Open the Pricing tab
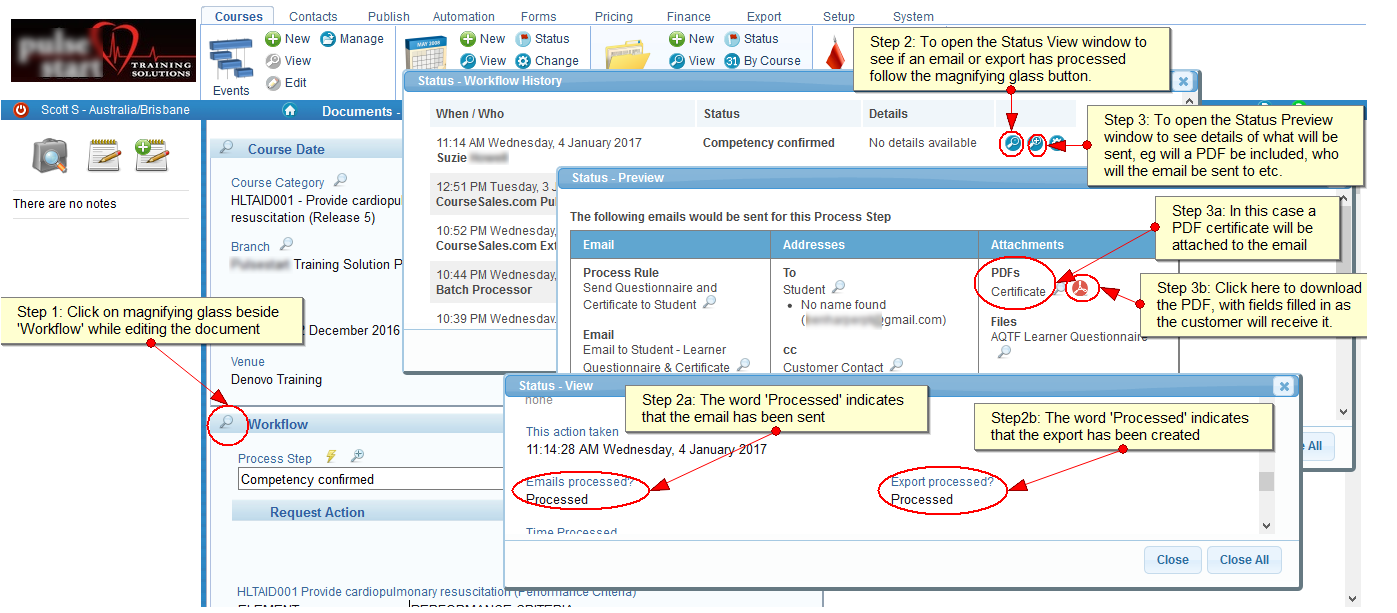Screen dimensions: 1397x613 (613, 16)
